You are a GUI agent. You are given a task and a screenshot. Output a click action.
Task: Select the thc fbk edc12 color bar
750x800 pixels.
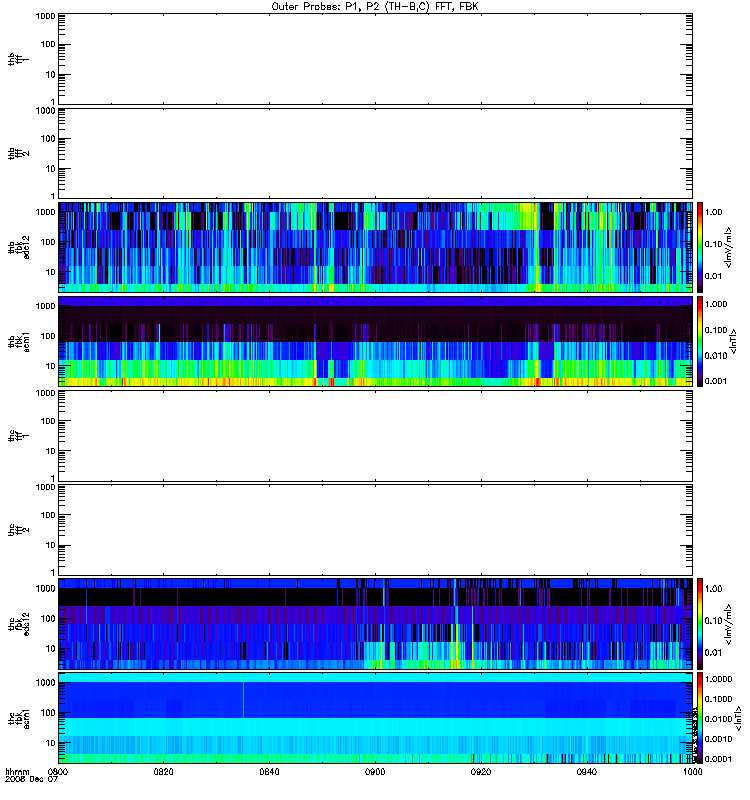pyautogui.click(x=700, y=623)
